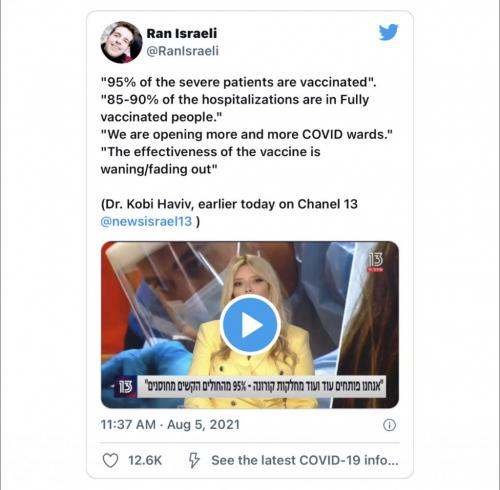Click the lightning bolt COVID icon
500x490 pixels.
(x=194, y=460)
